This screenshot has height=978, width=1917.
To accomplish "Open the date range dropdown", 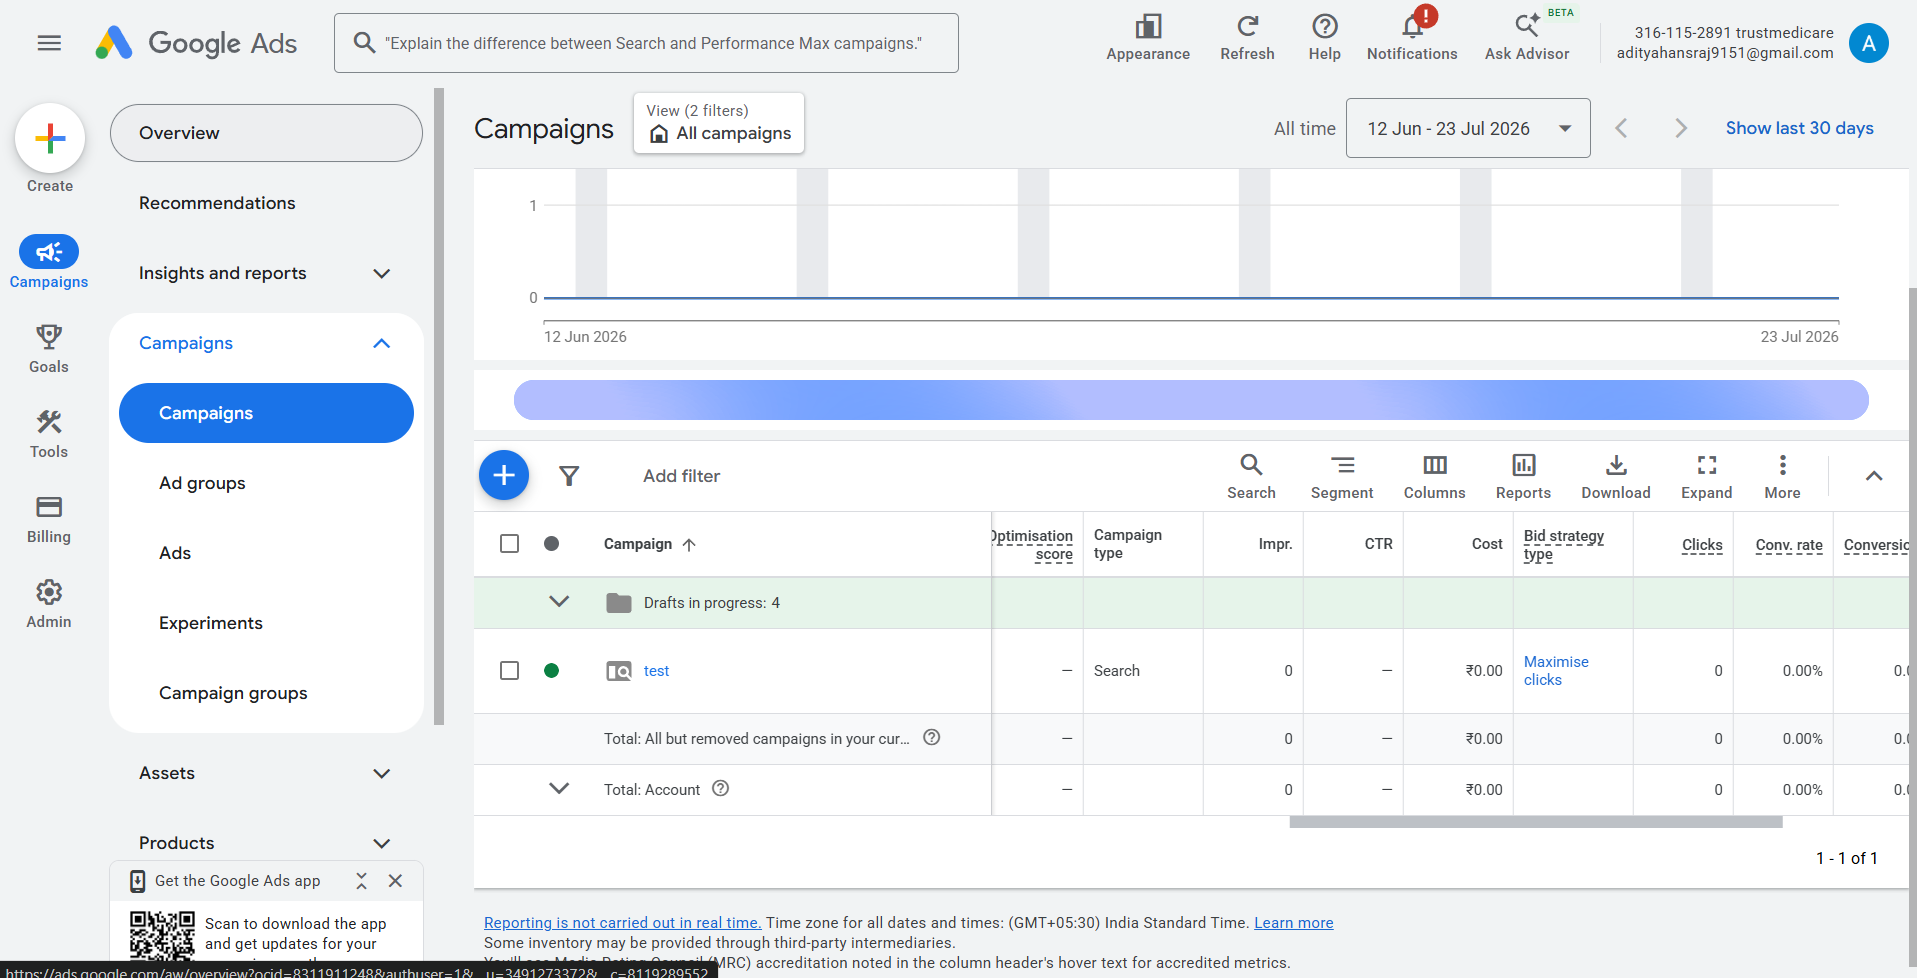I will [1468, 128].
